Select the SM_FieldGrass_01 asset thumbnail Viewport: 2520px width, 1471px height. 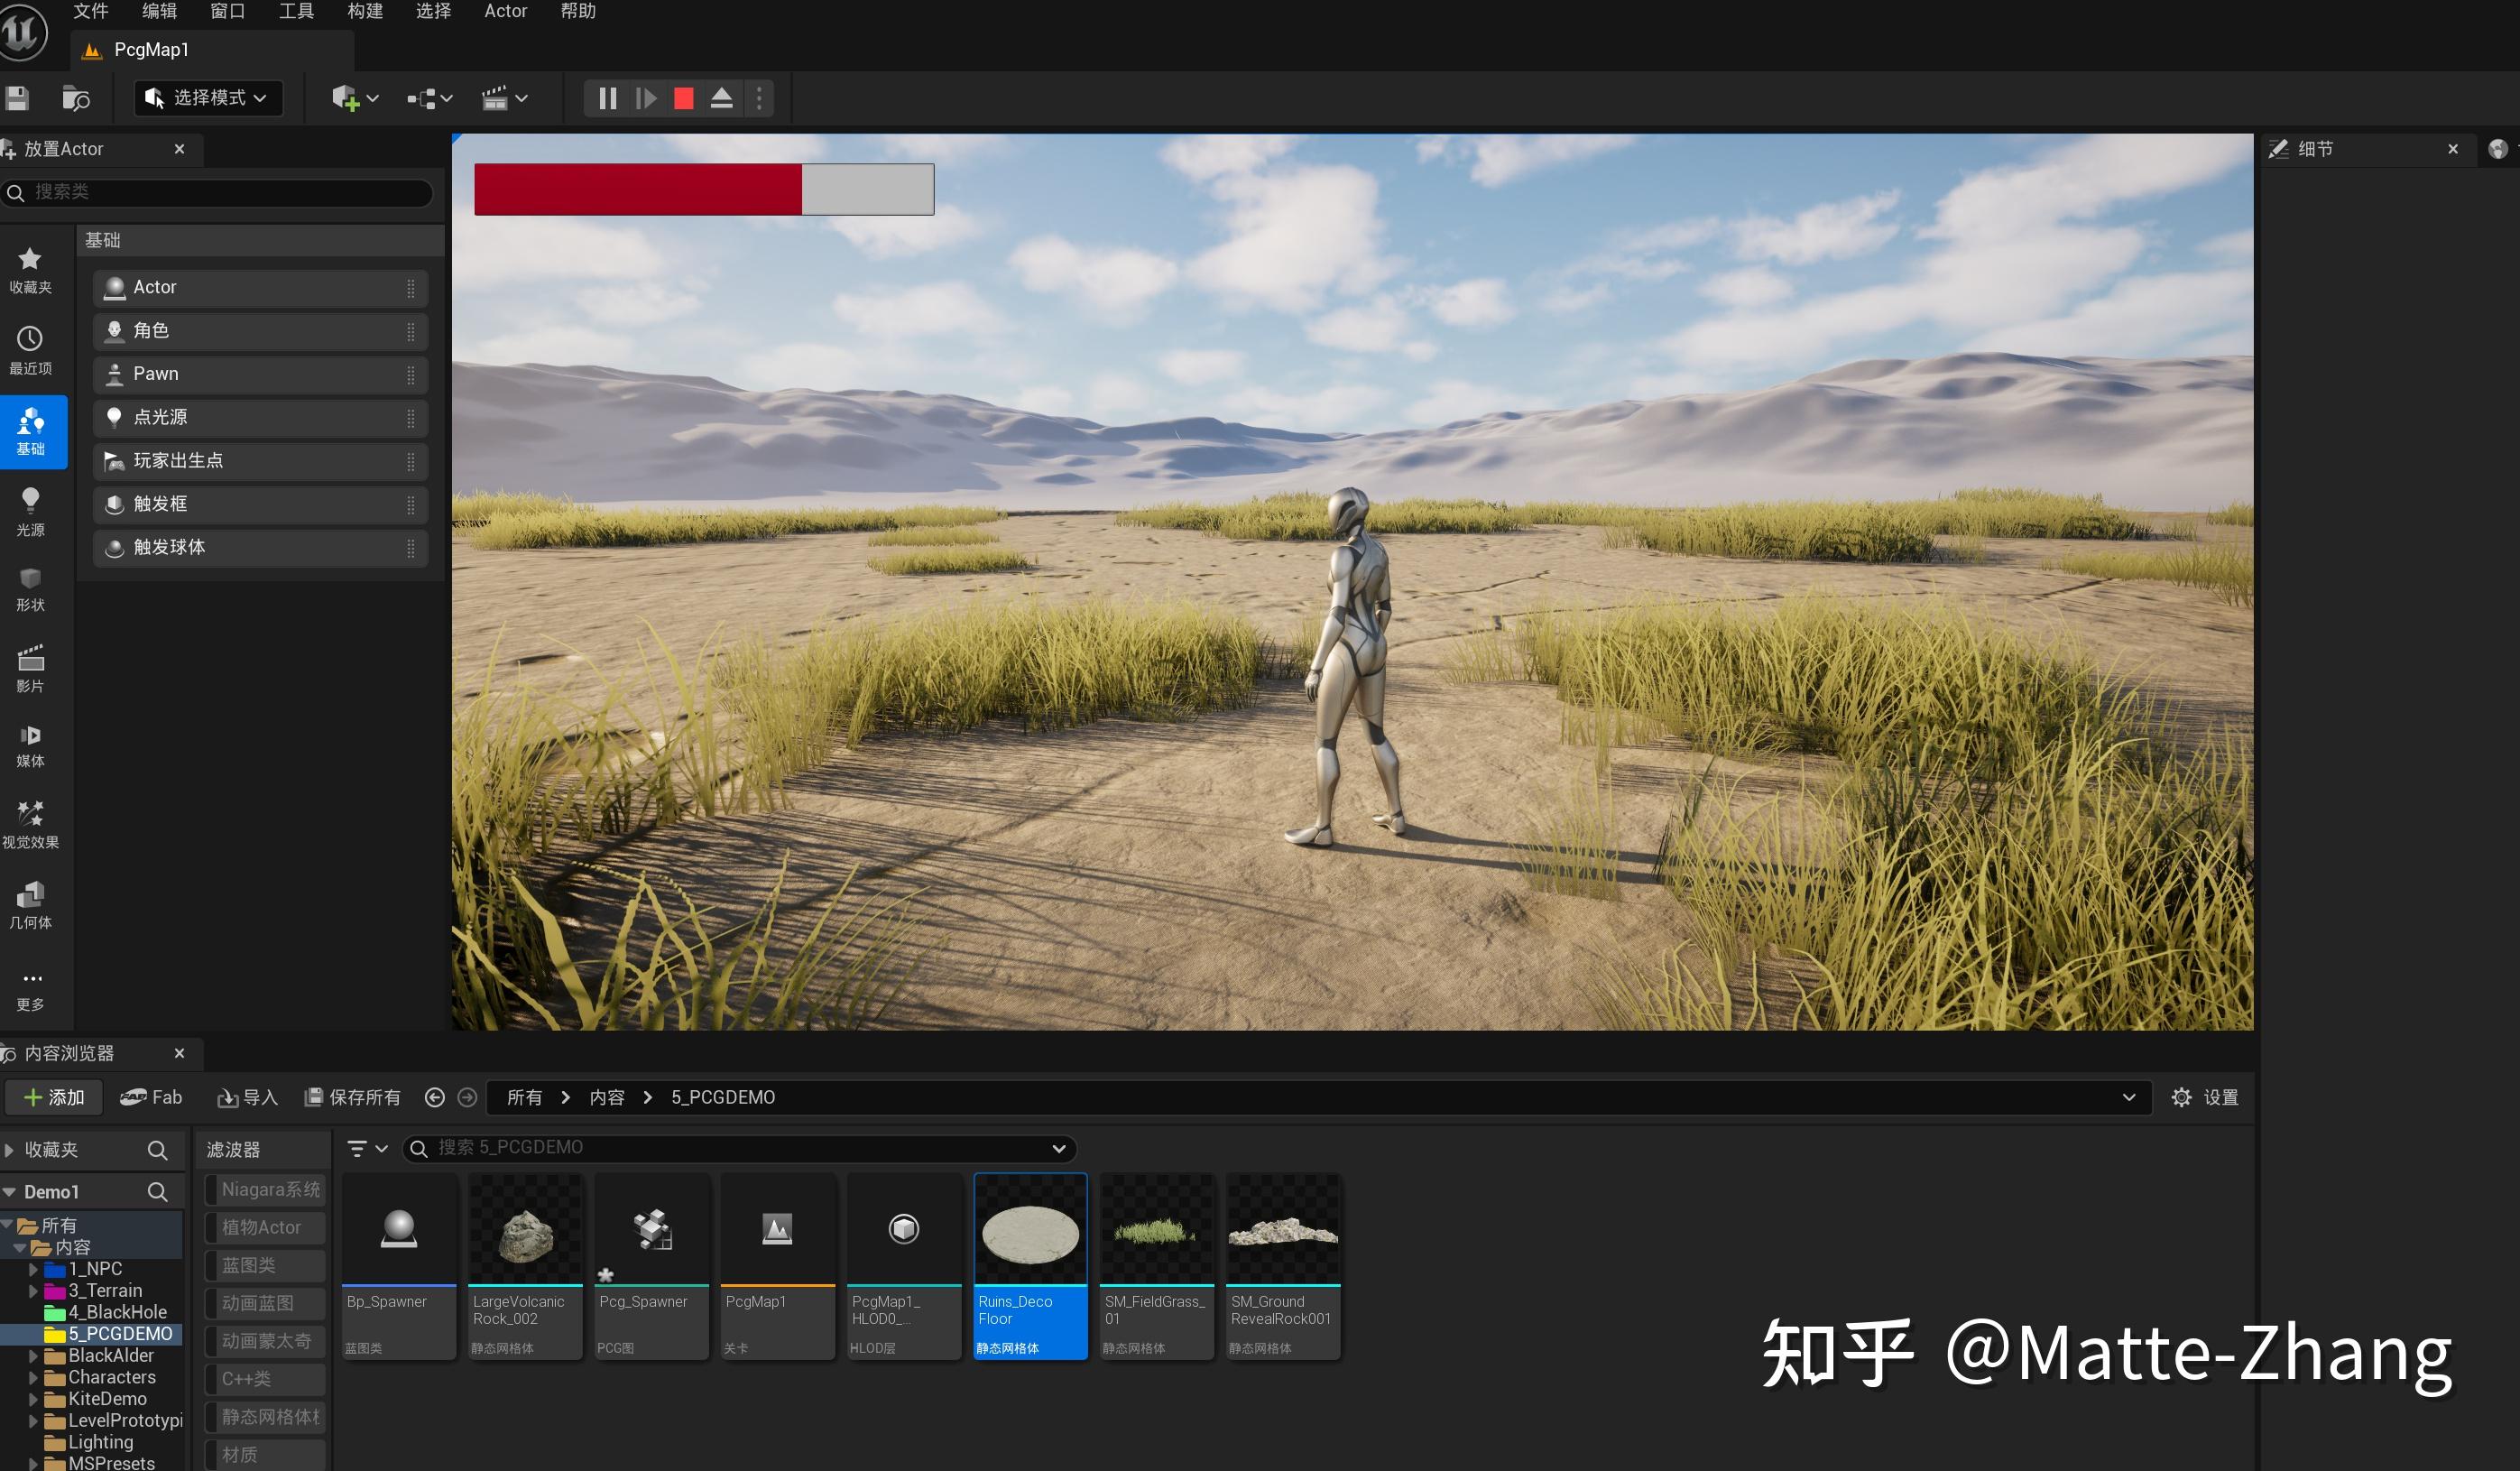(1156, 1232)
